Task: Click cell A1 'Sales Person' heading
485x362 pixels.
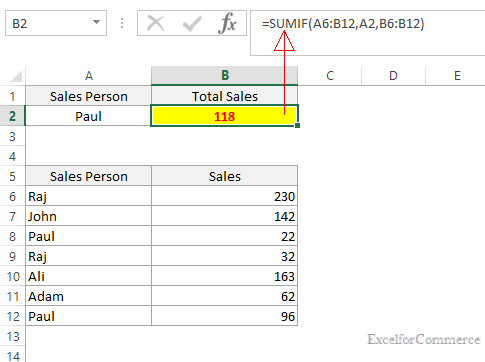Action: tap(88, 96)
